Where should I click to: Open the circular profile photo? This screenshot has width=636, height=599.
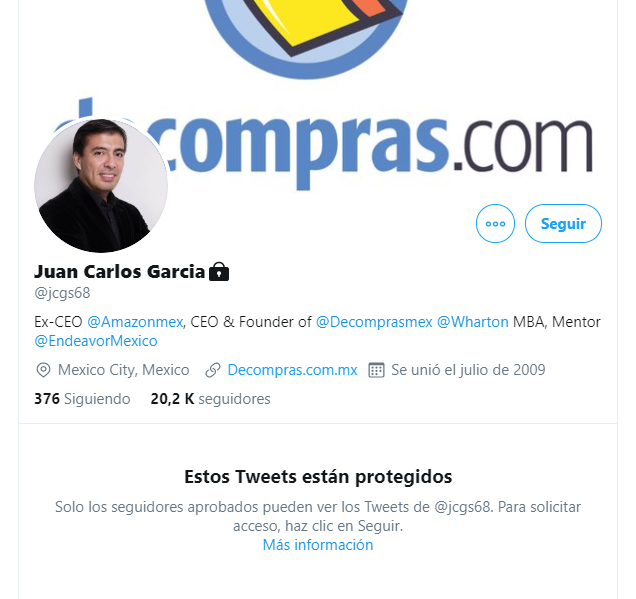(101, 185)
